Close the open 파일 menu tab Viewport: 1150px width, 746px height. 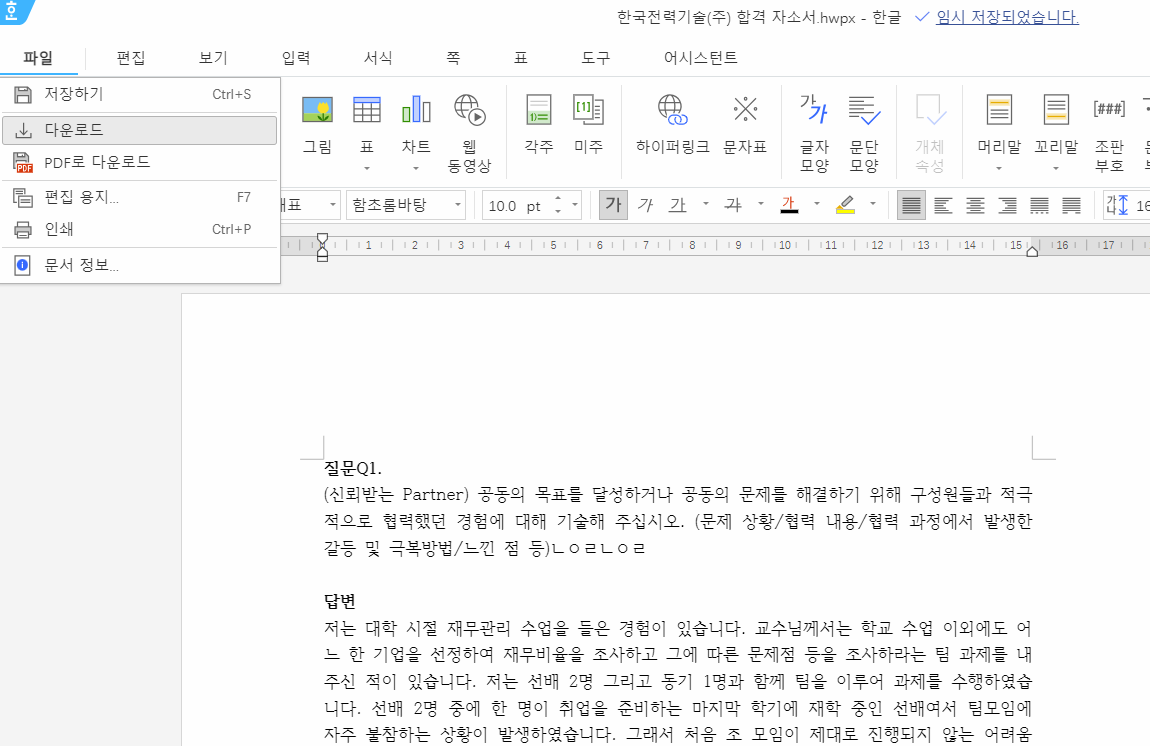(x=38, y=58)
